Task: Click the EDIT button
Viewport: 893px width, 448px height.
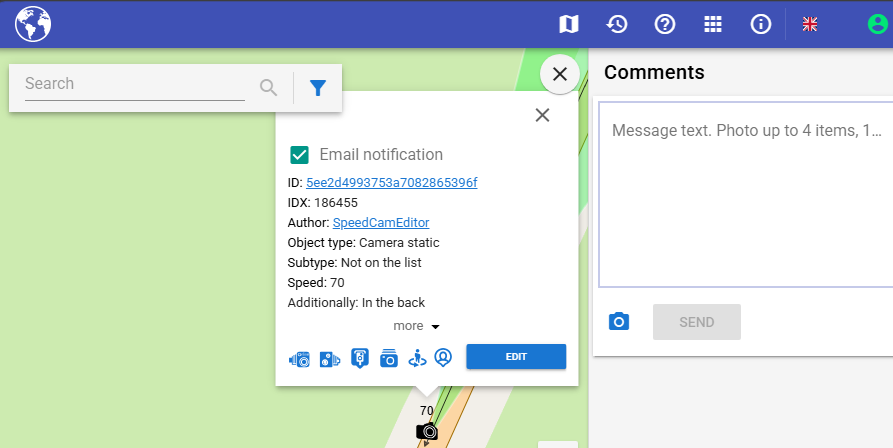Action: point(516,356)
